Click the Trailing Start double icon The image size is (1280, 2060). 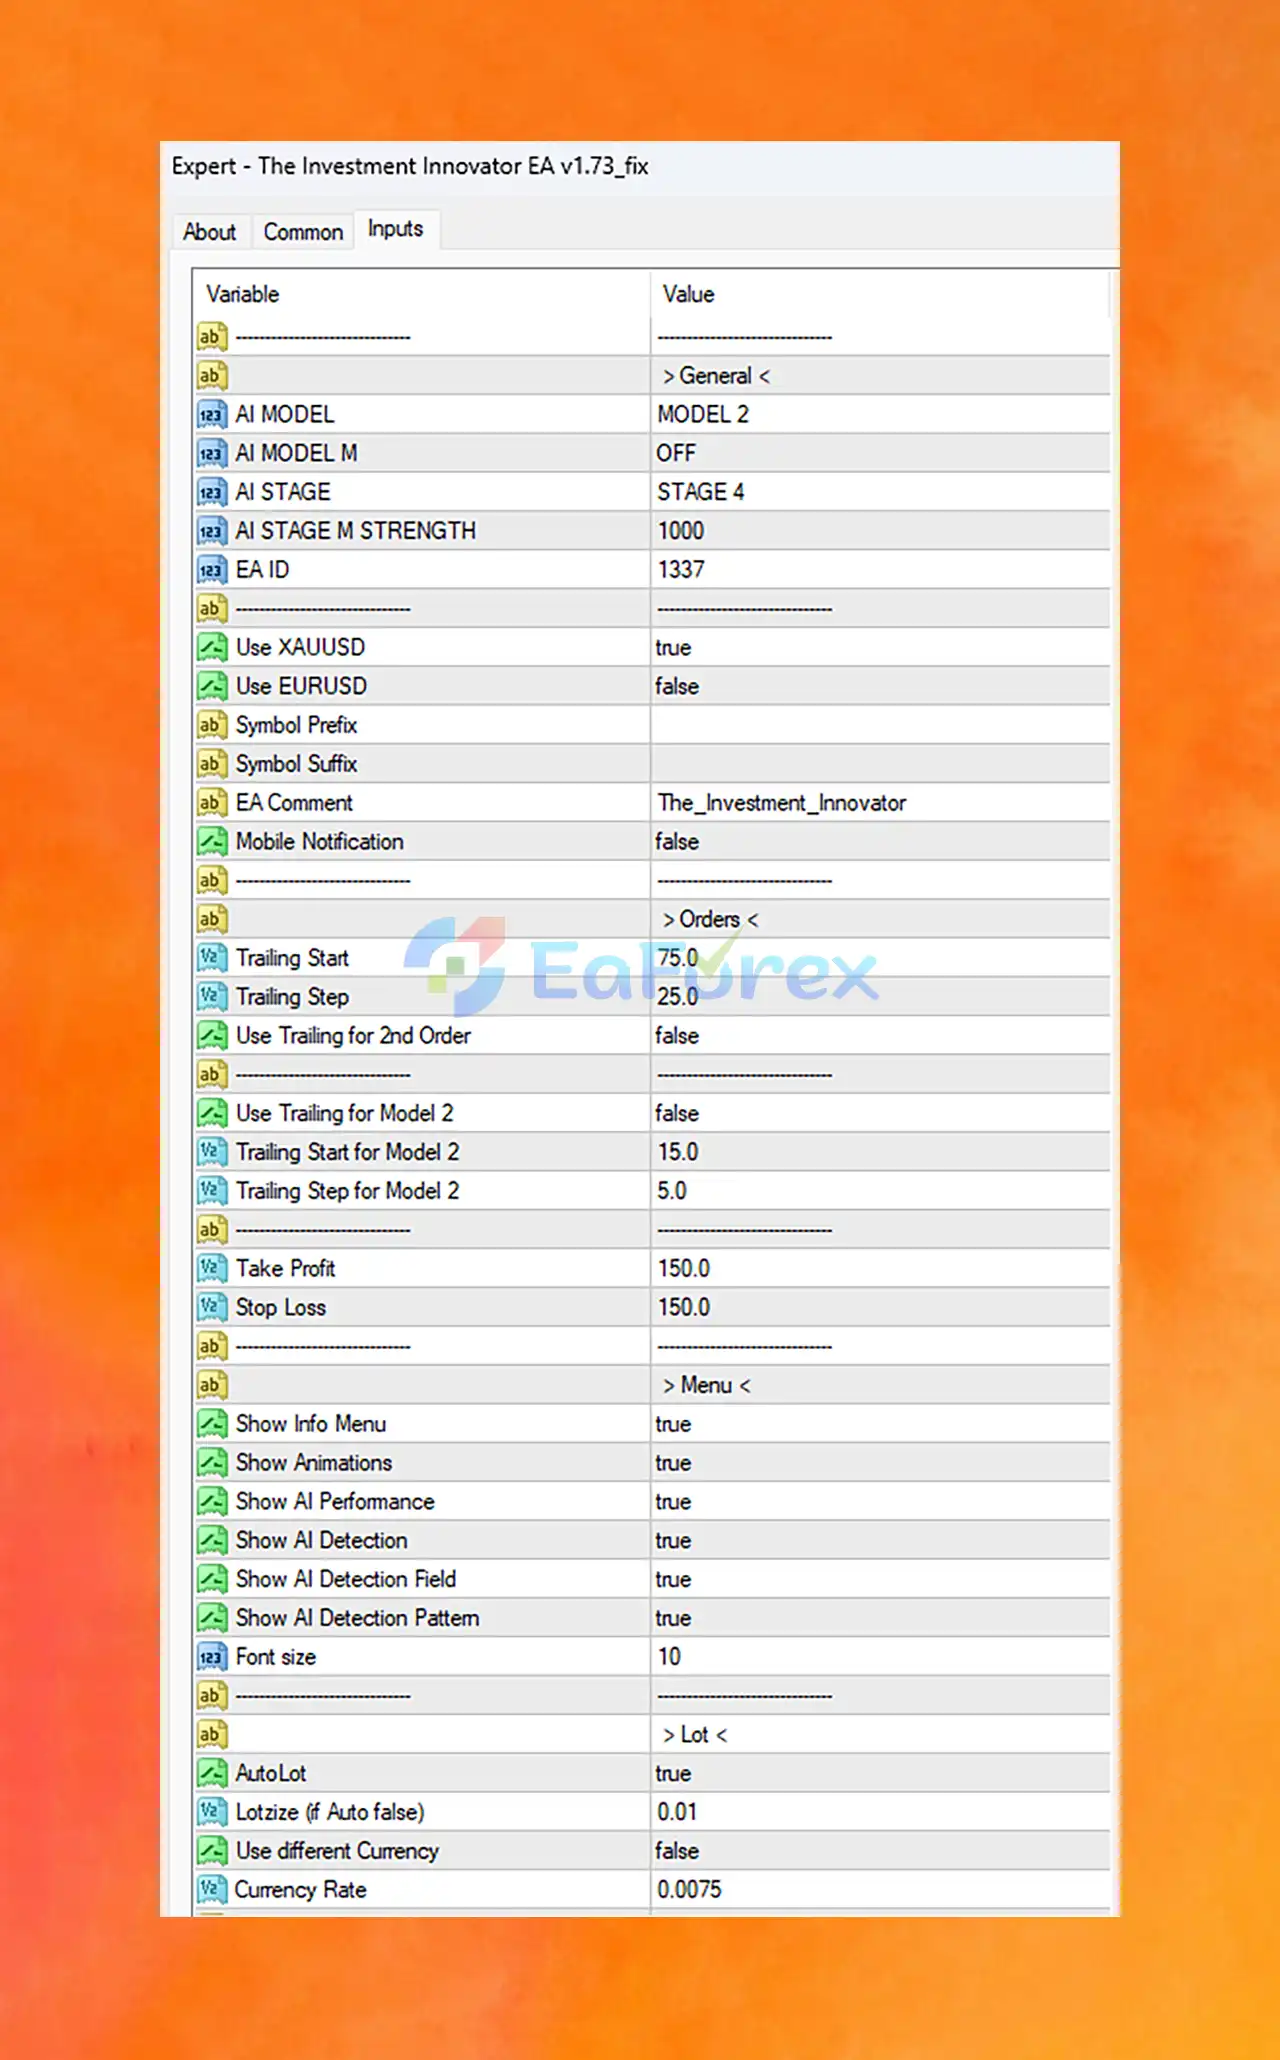coord(212,958)
